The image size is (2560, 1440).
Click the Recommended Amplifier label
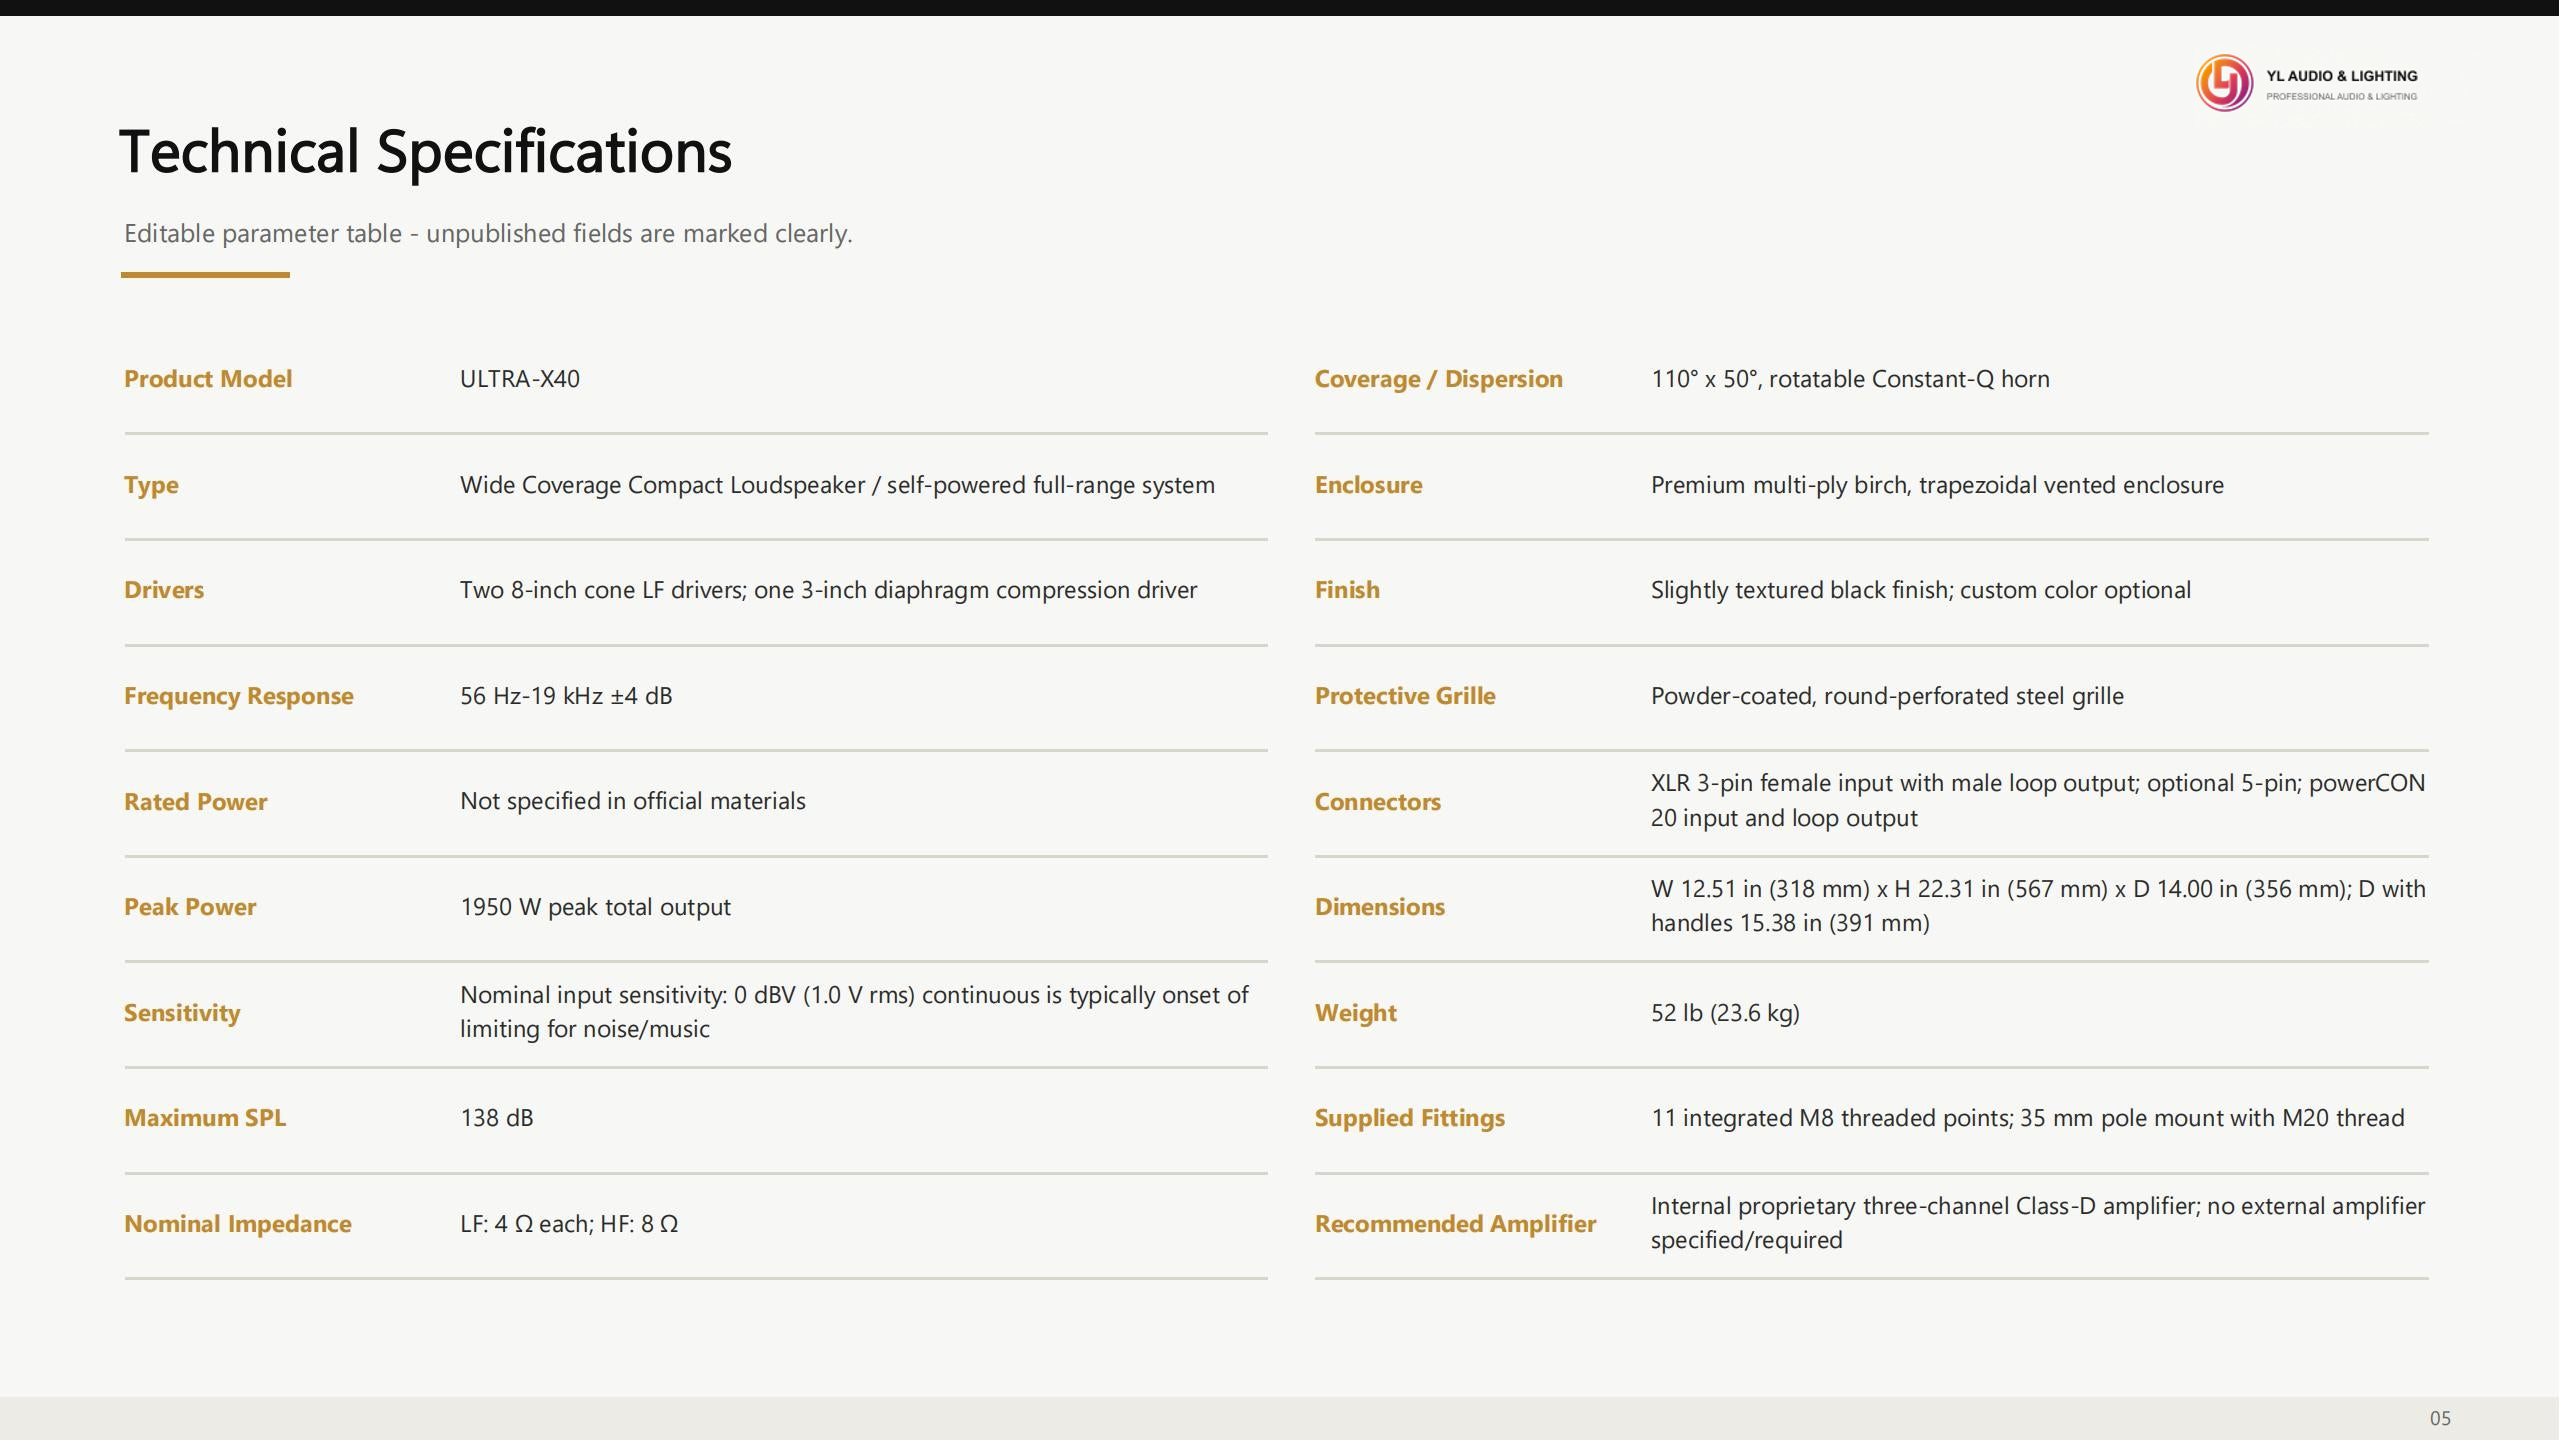point(1455,1224)
